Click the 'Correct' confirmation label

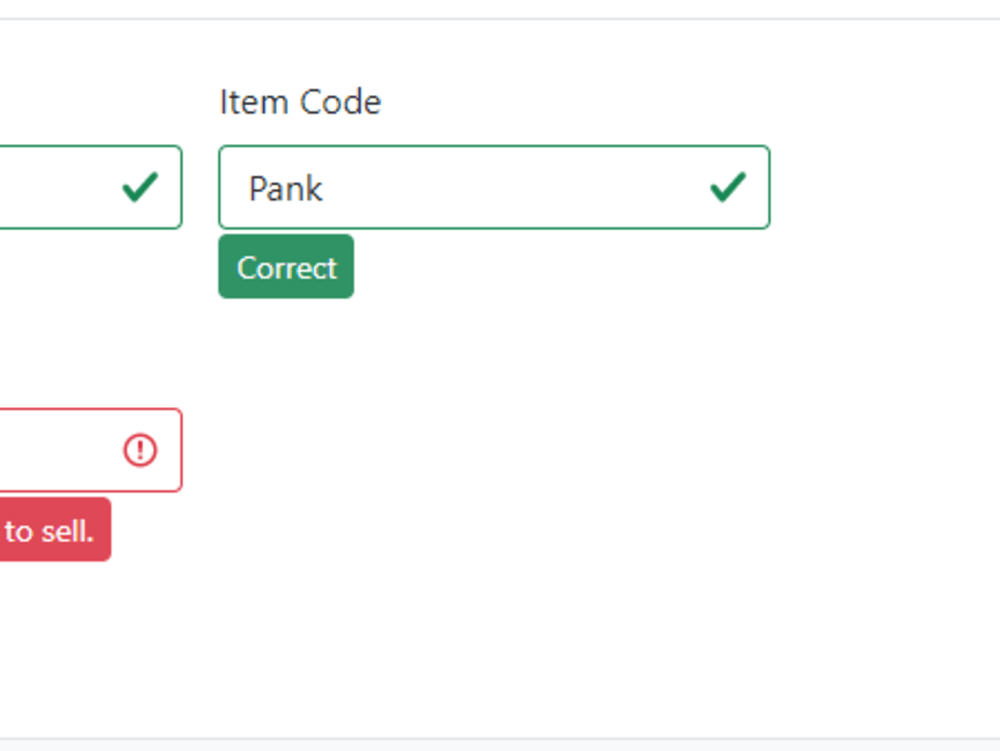pyautogui.click(x=286, y=267)
